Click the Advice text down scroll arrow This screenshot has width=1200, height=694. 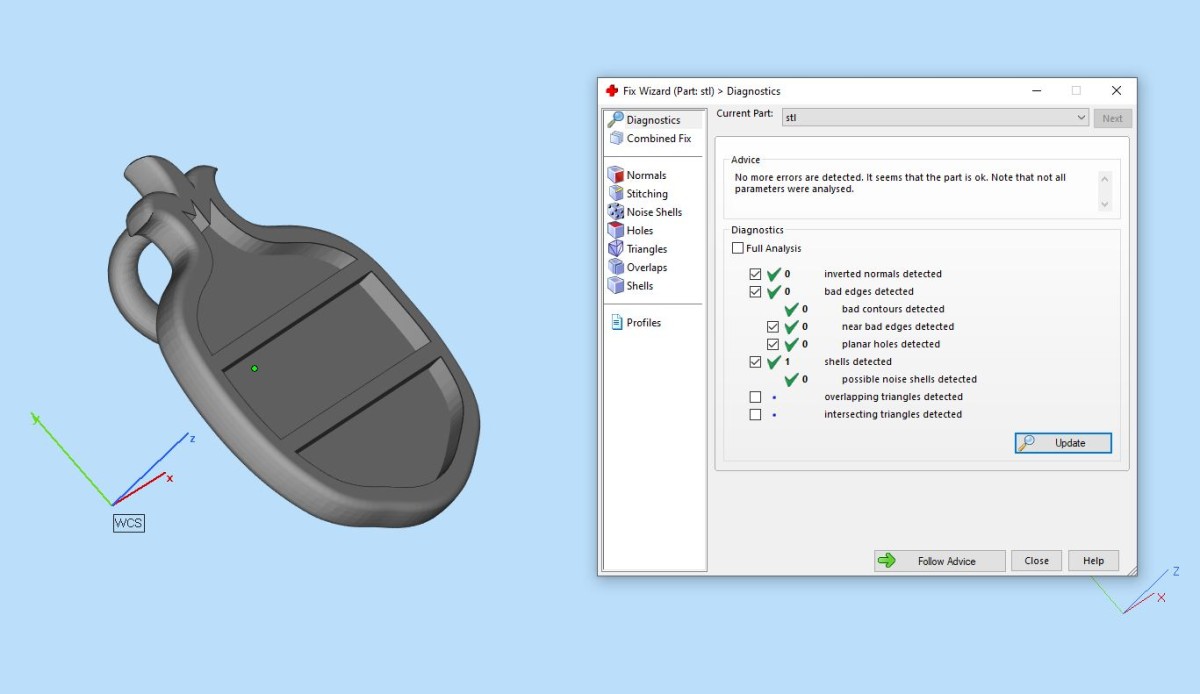(1105, 204)
